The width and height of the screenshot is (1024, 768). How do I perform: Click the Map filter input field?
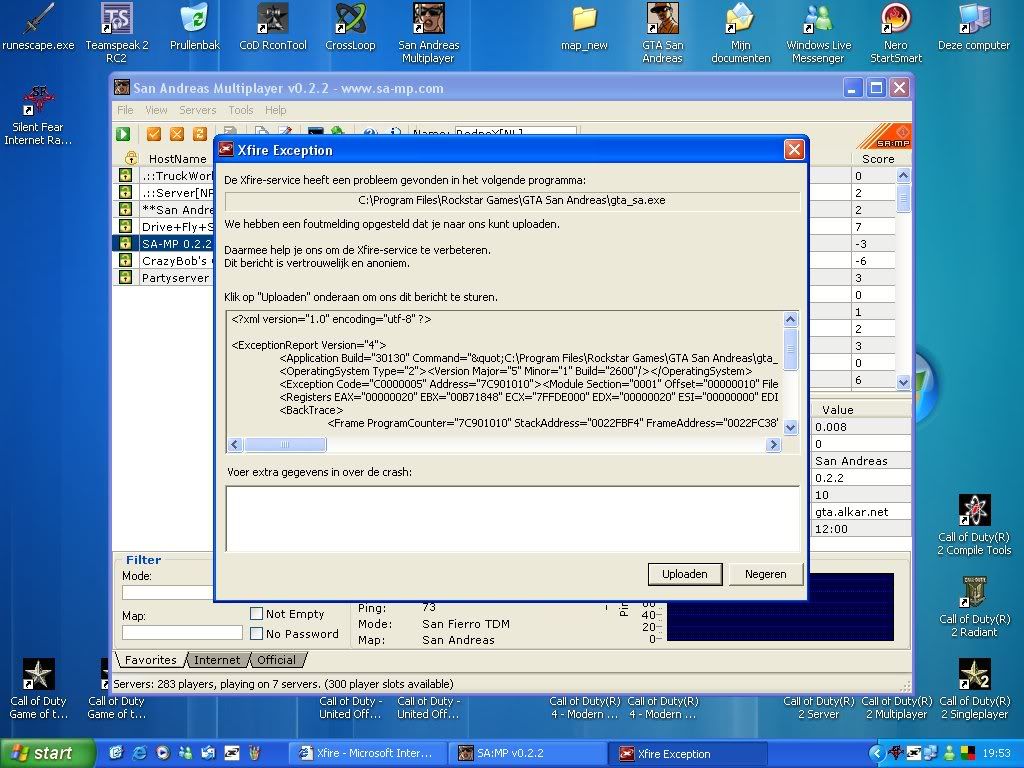(x=182, y=632)
